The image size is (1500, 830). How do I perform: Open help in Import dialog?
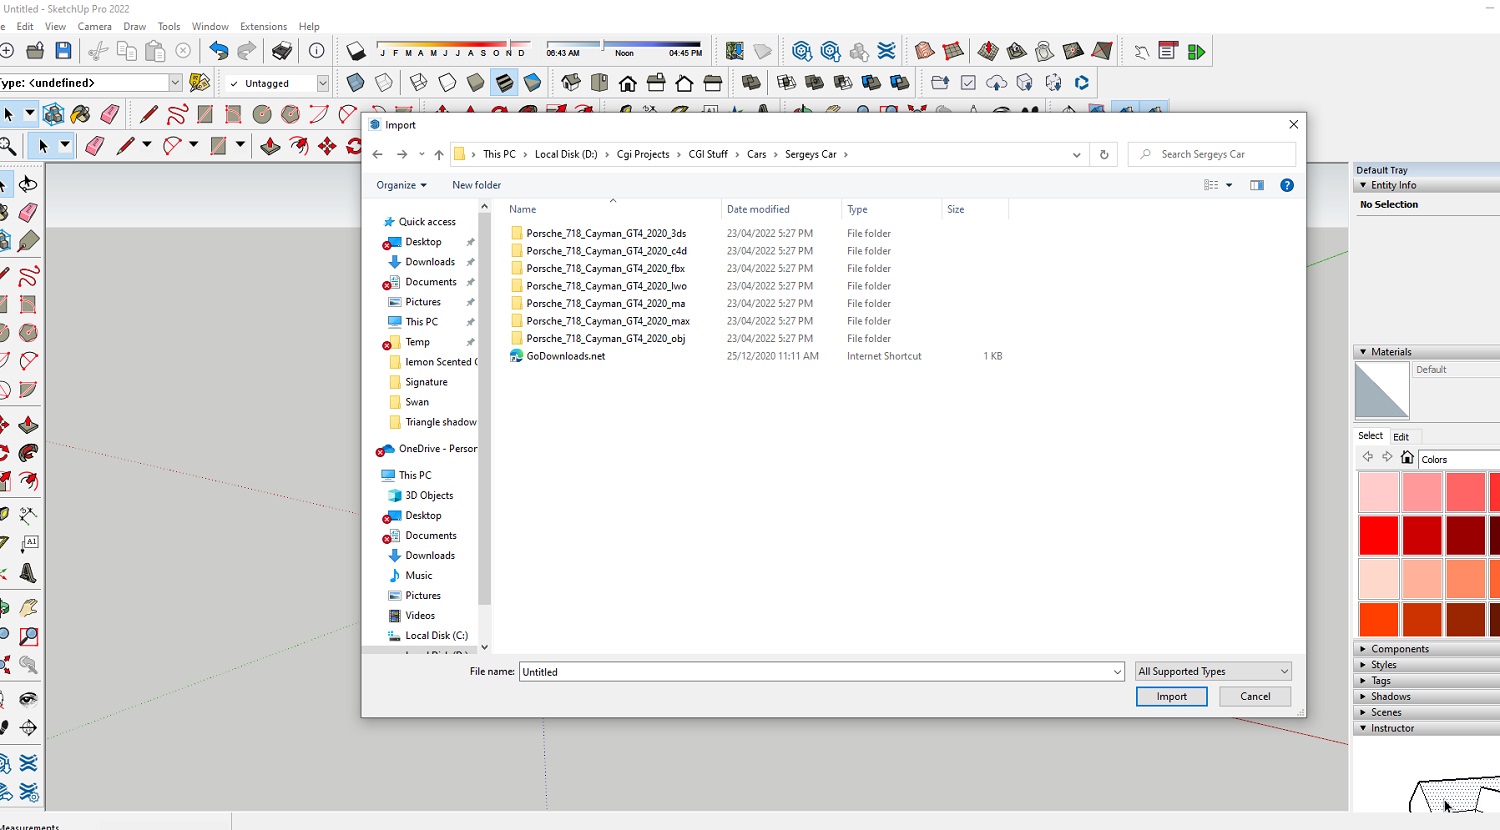1287,185
